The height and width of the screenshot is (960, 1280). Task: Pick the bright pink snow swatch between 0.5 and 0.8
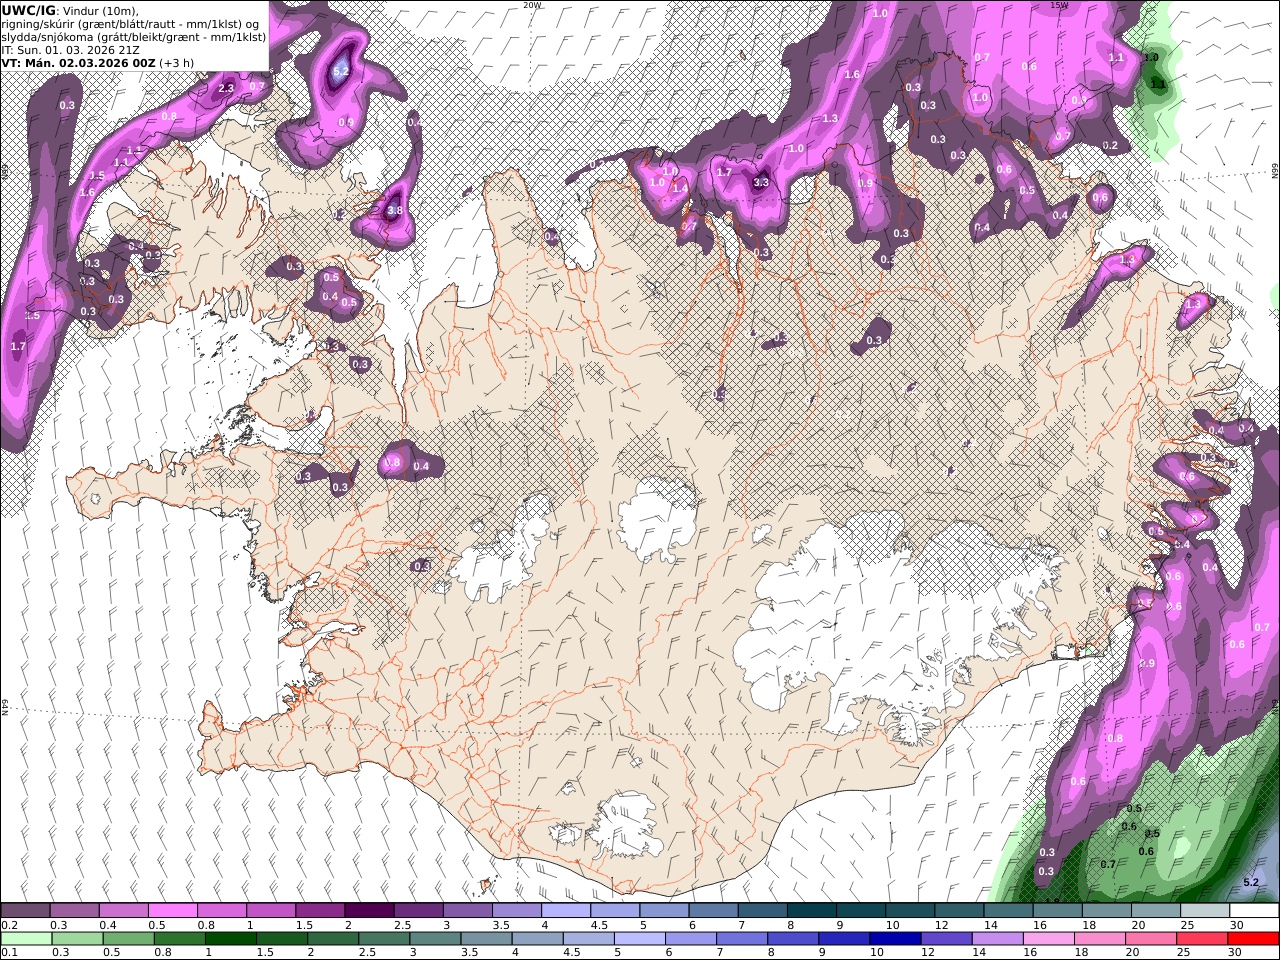172,911
